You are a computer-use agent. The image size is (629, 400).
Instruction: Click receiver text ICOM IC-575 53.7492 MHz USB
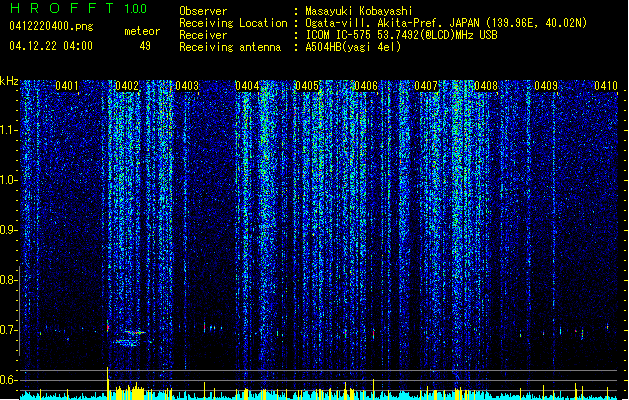coord(401,35)
